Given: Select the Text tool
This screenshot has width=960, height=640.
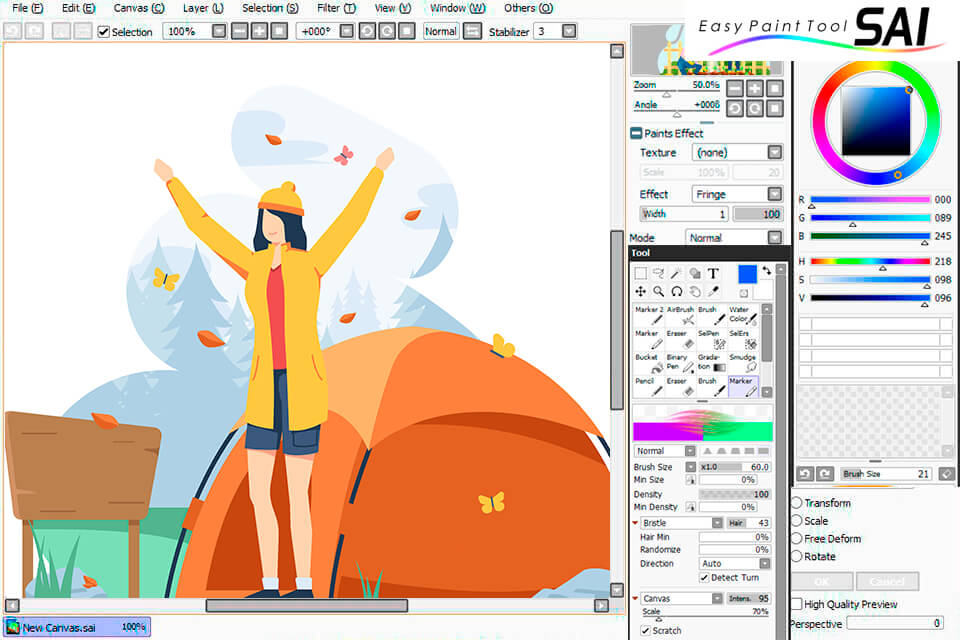Looking at the screenshot, I should 713,273.
